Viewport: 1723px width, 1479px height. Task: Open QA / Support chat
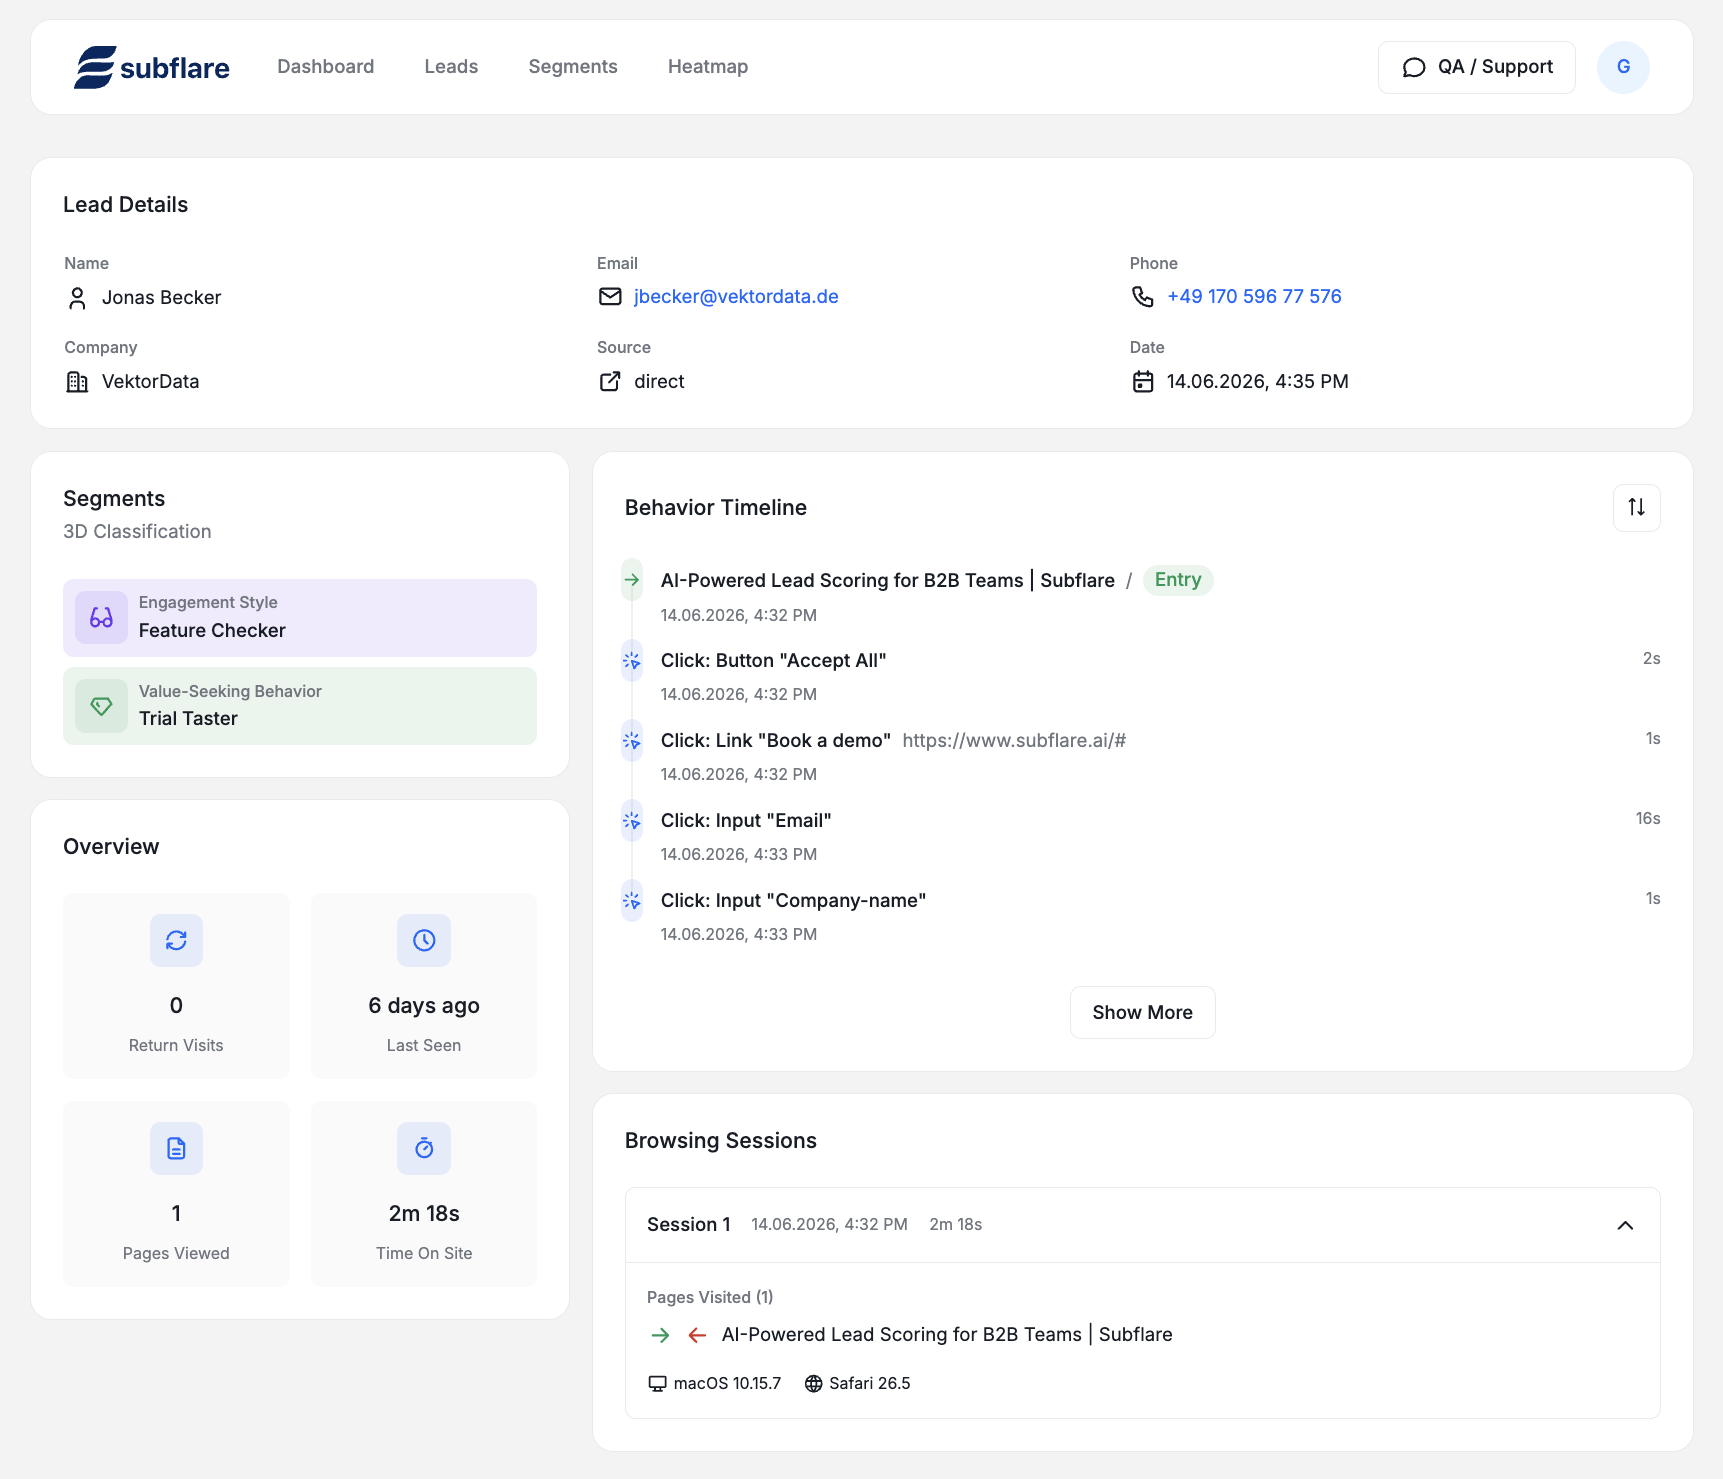tap(1476, 67)
